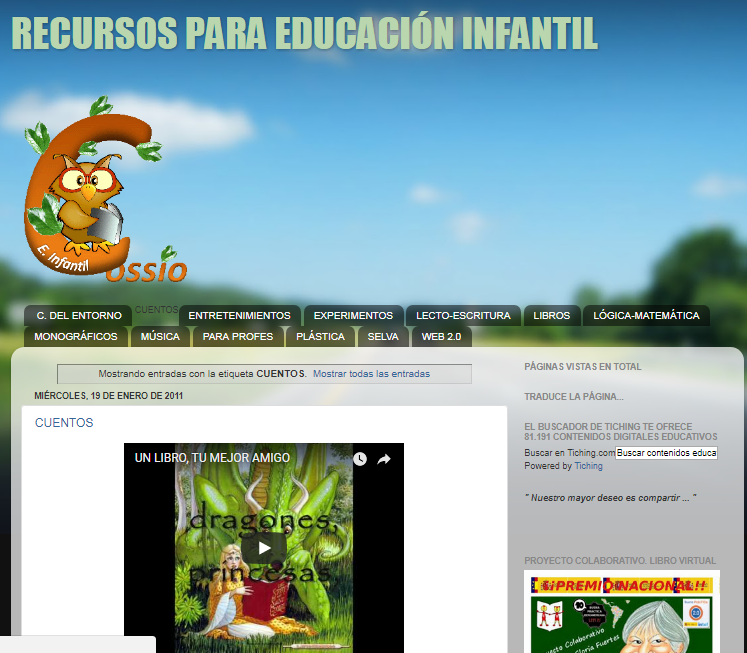Open the C. DEL ENTORNO tab
747x653 pixels.
(x=78, y=316)
